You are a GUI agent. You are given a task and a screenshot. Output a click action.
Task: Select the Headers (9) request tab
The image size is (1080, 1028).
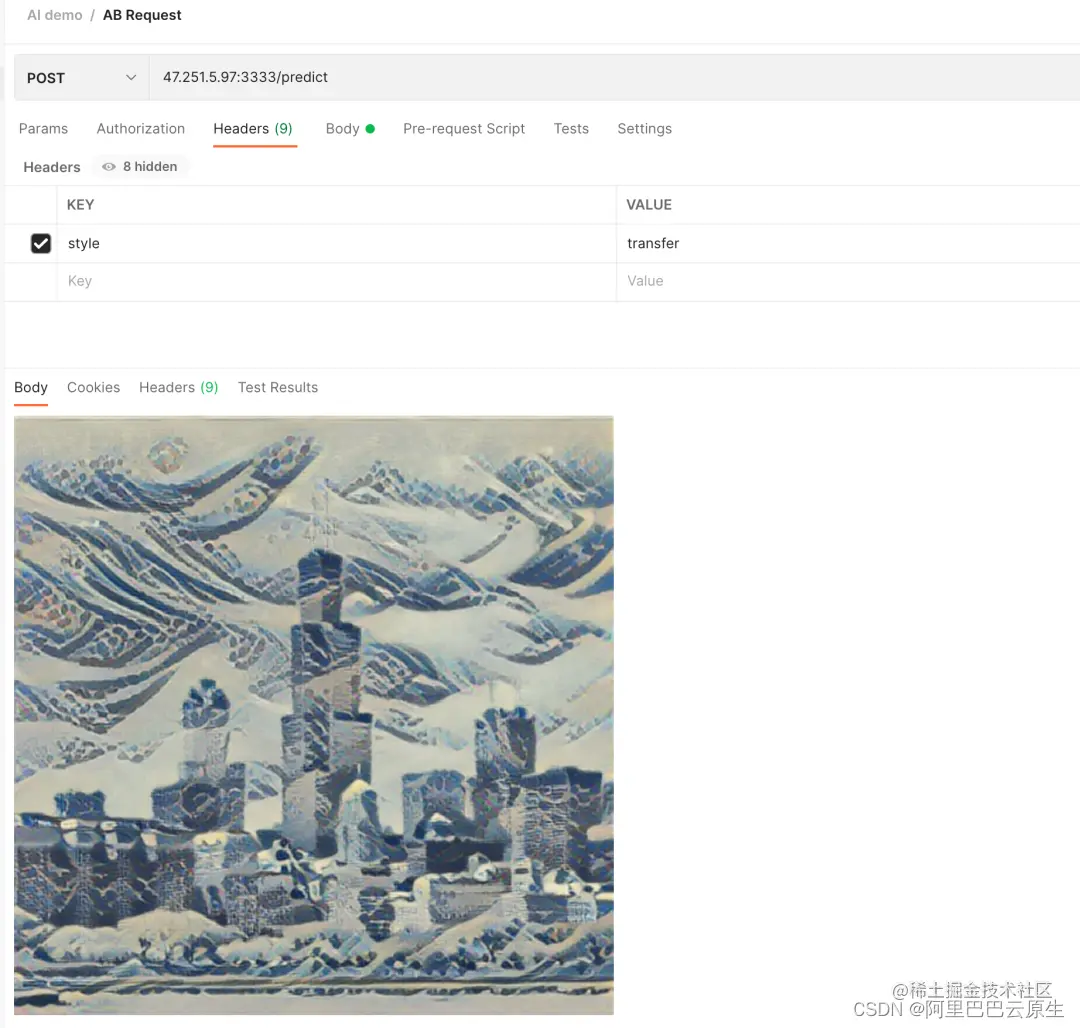[253, 128]
